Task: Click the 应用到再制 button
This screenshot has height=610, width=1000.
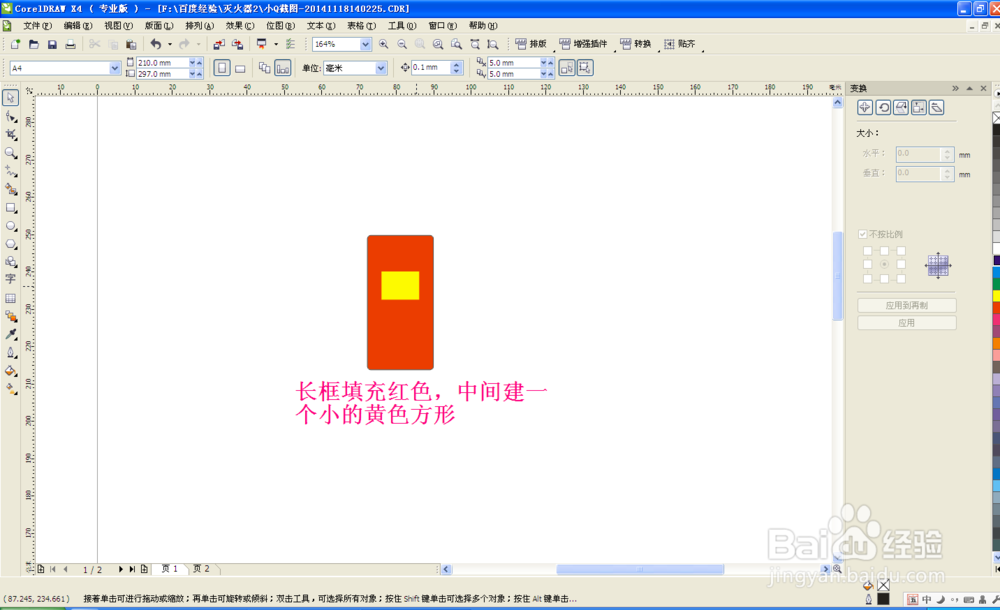Action: tap(907, 303)
